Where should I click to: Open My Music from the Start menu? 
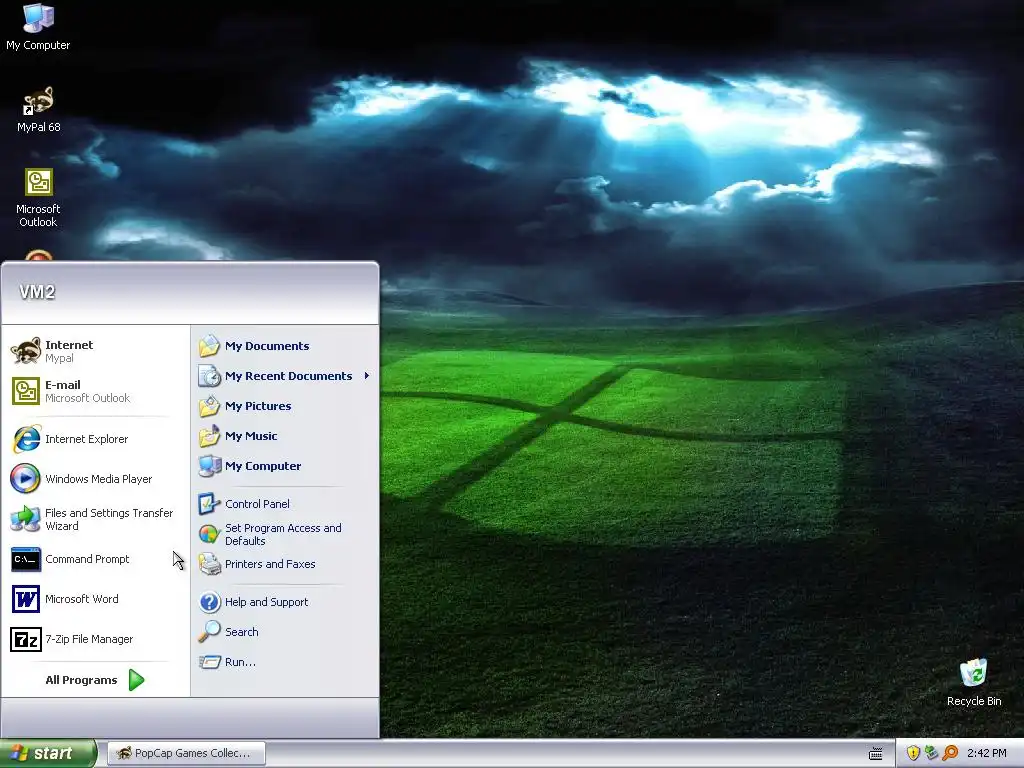pos(285,436)
